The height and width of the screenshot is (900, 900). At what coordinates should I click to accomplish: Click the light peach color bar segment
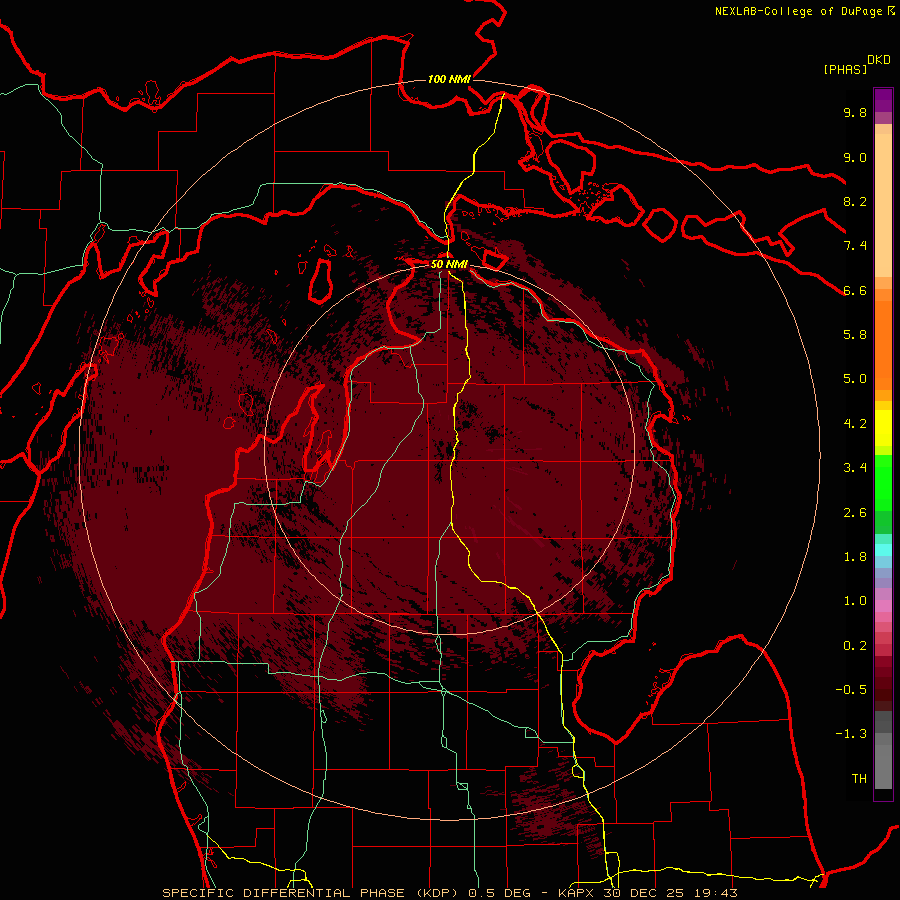[x=883, y=205]
